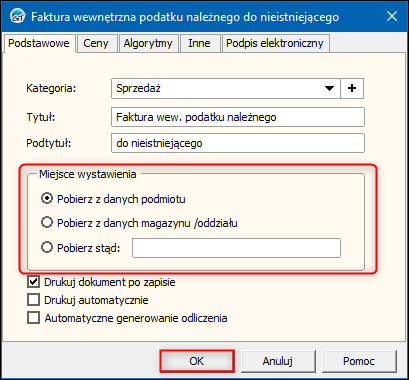Open the Algorytmy tab

click(148, 43)
